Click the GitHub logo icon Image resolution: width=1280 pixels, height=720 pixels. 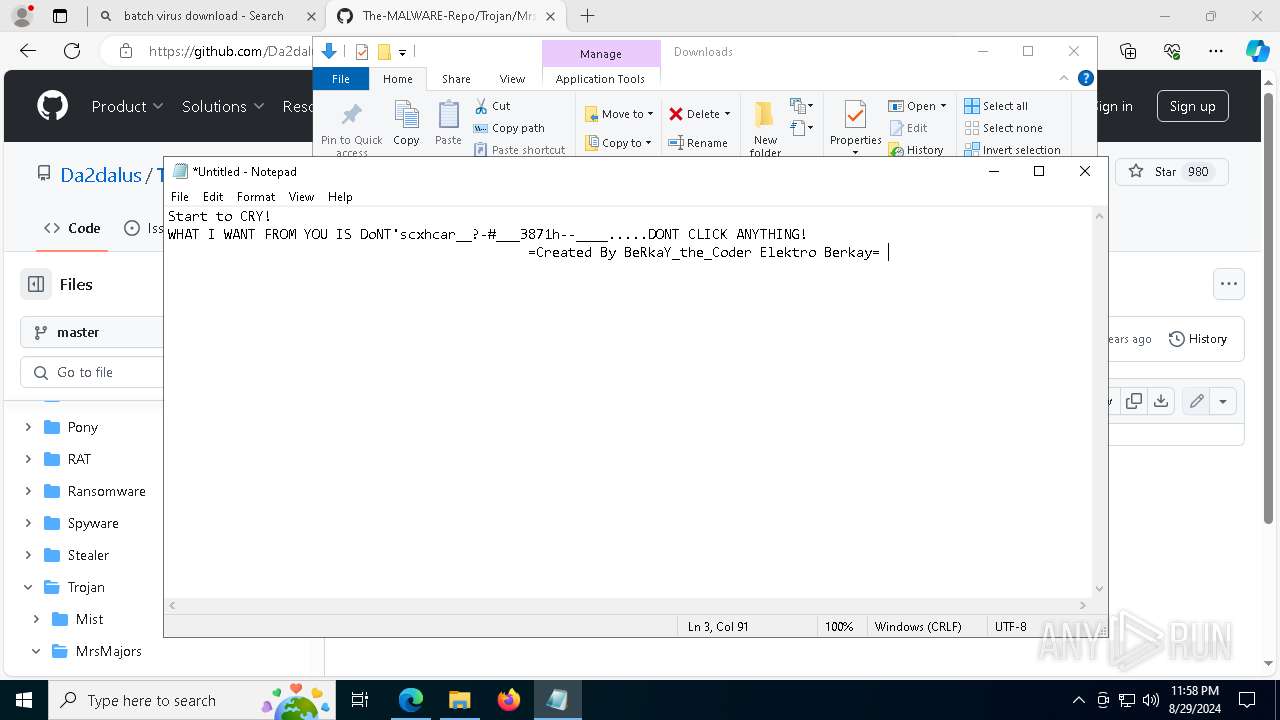(52, 106)
